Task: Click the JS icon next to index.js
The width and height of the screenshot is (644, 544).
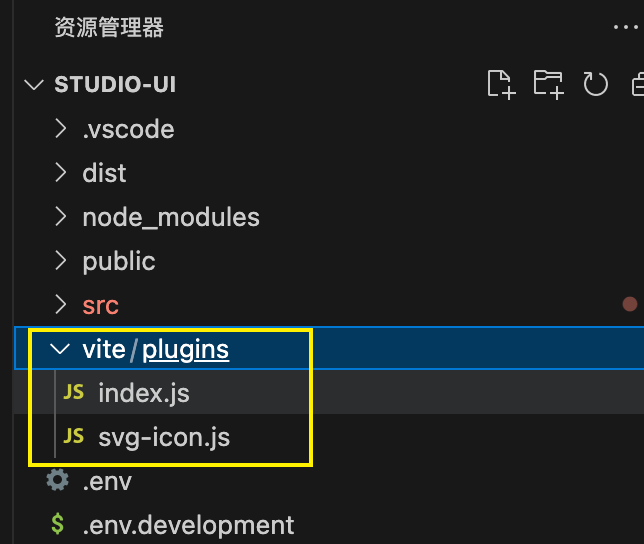Action: pyautogui.click(x=74, y=393)
